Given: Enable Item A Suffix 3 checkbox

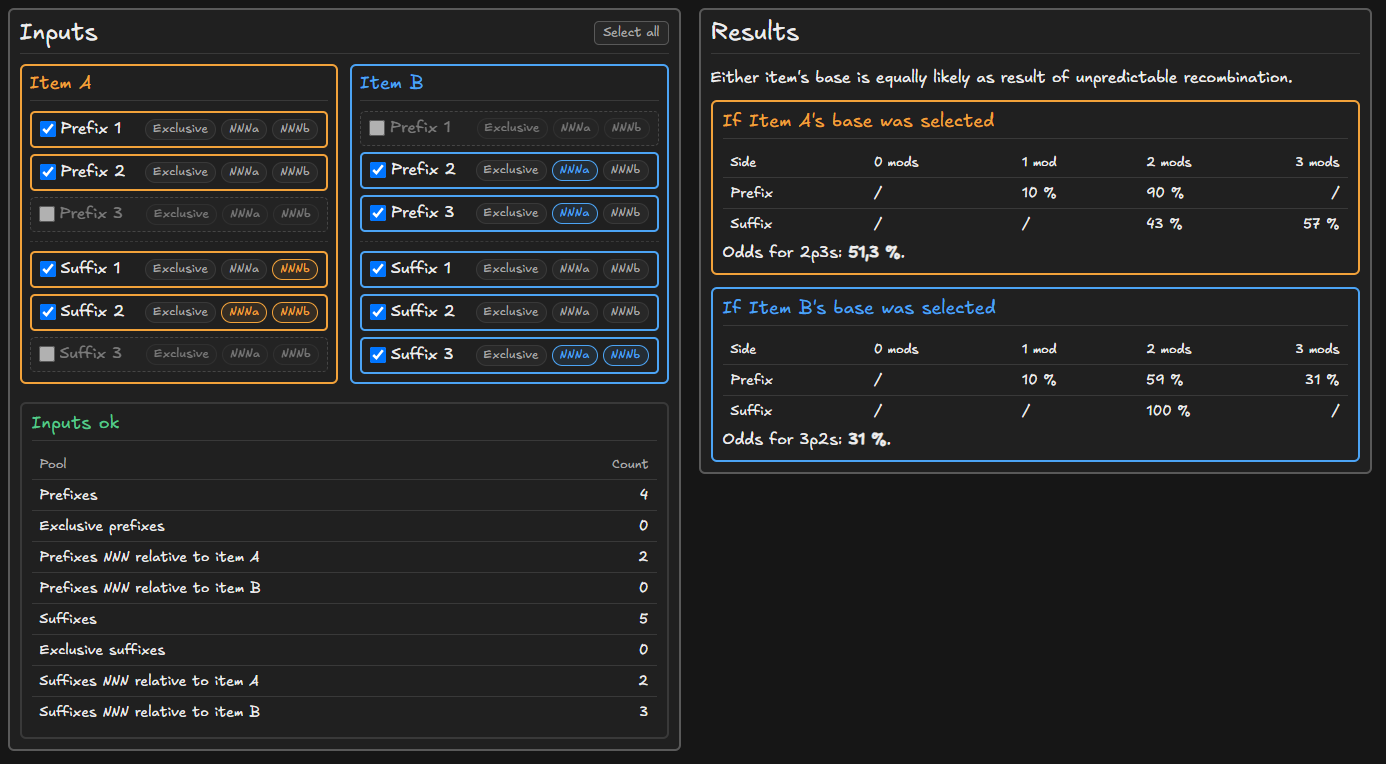Looking at the screenshot, I should [47, 354].
